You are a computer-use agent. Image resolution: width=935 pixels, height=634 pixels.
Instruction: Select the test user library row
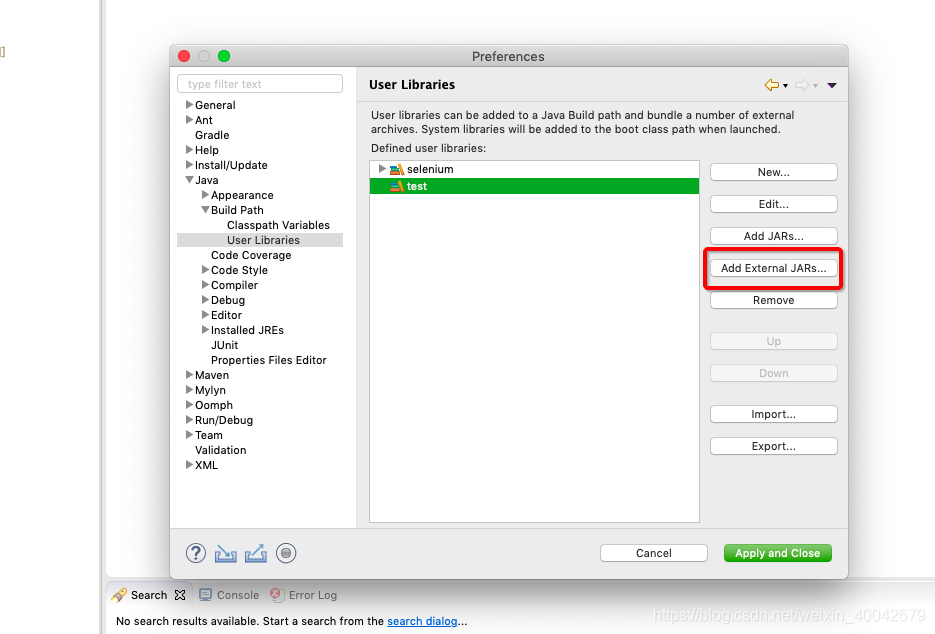pos(534,187)
